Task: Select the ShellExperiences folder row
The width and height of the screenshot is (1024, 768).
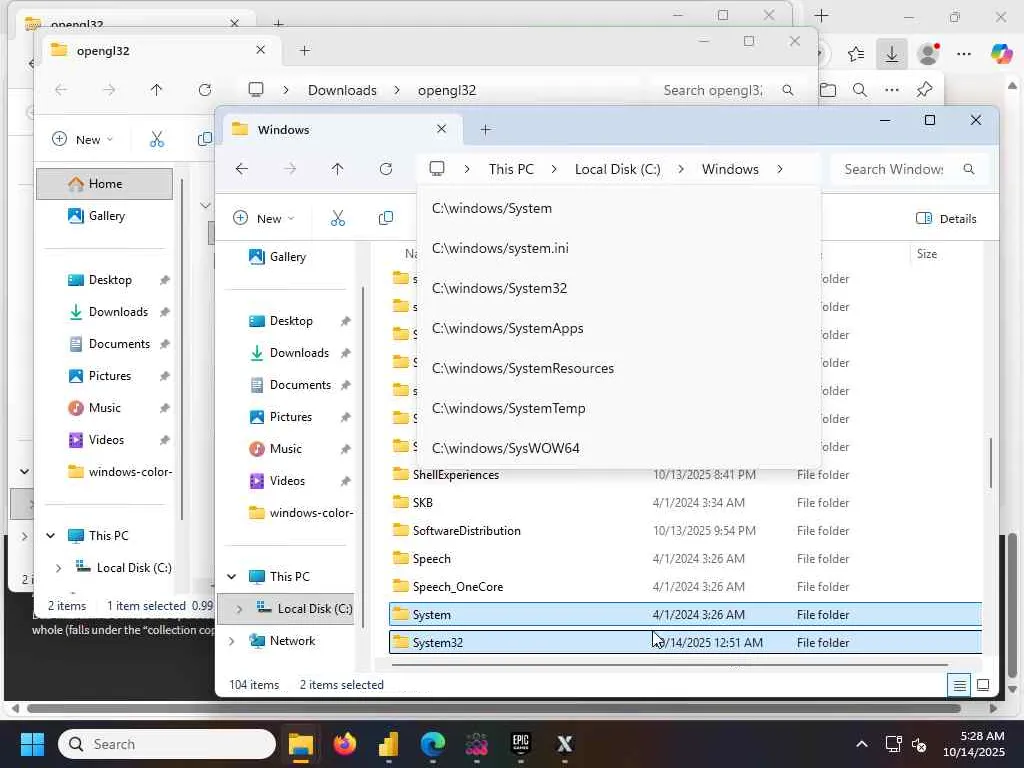Action: click(x=685, y=475)
